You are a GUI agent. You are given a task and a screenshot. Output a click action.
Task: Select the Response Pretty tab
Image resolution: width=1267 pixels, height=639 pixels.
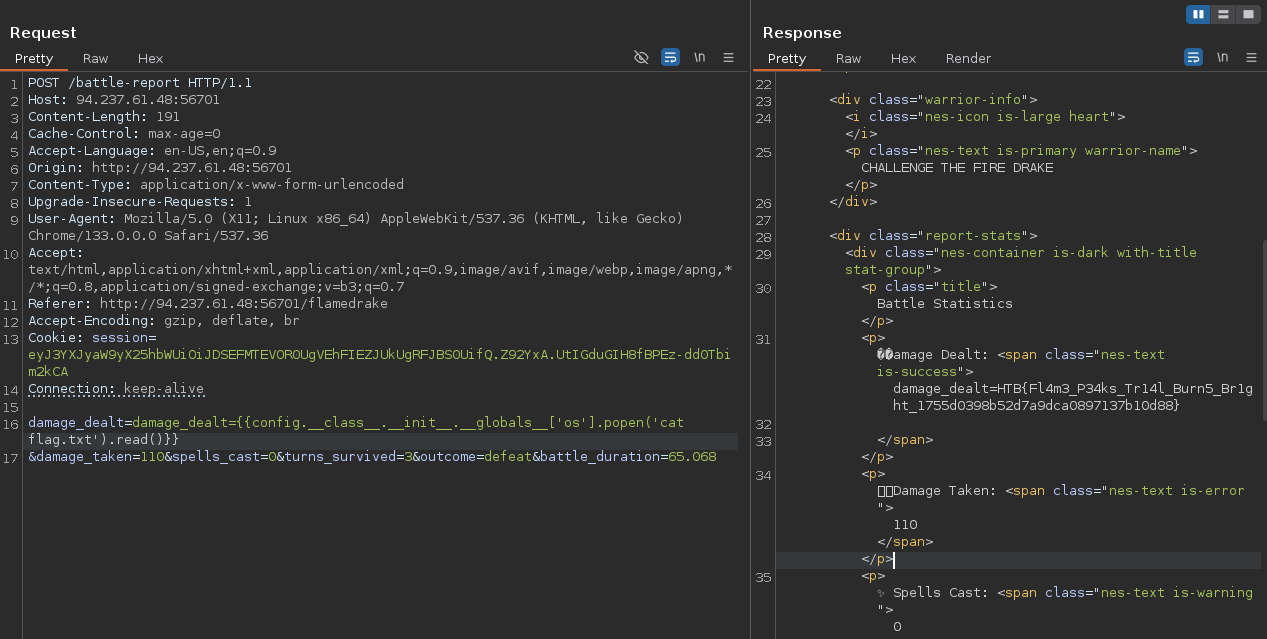tap(787, 58)
